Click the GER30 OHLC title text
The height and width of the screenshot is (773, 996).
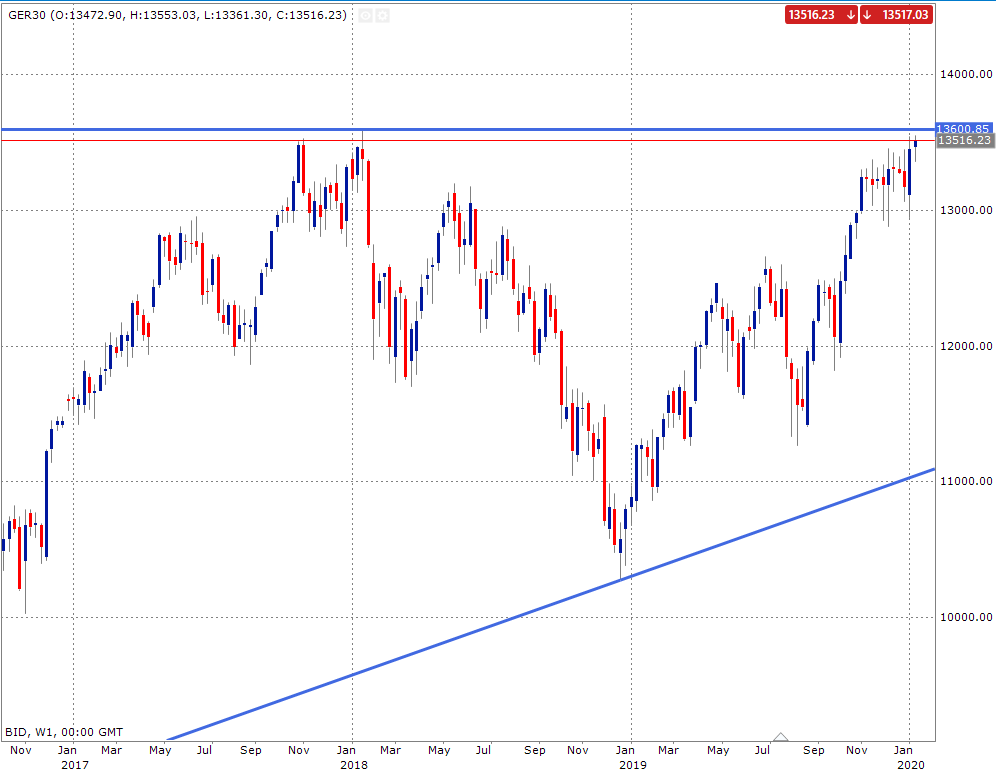177,15
